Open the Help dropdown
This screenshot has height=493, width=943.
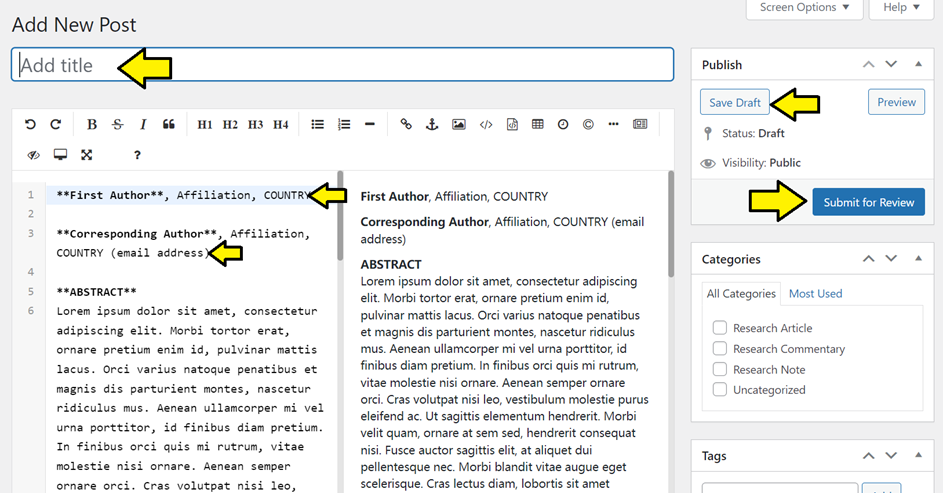pyautogui.click(x=901, y=8)
